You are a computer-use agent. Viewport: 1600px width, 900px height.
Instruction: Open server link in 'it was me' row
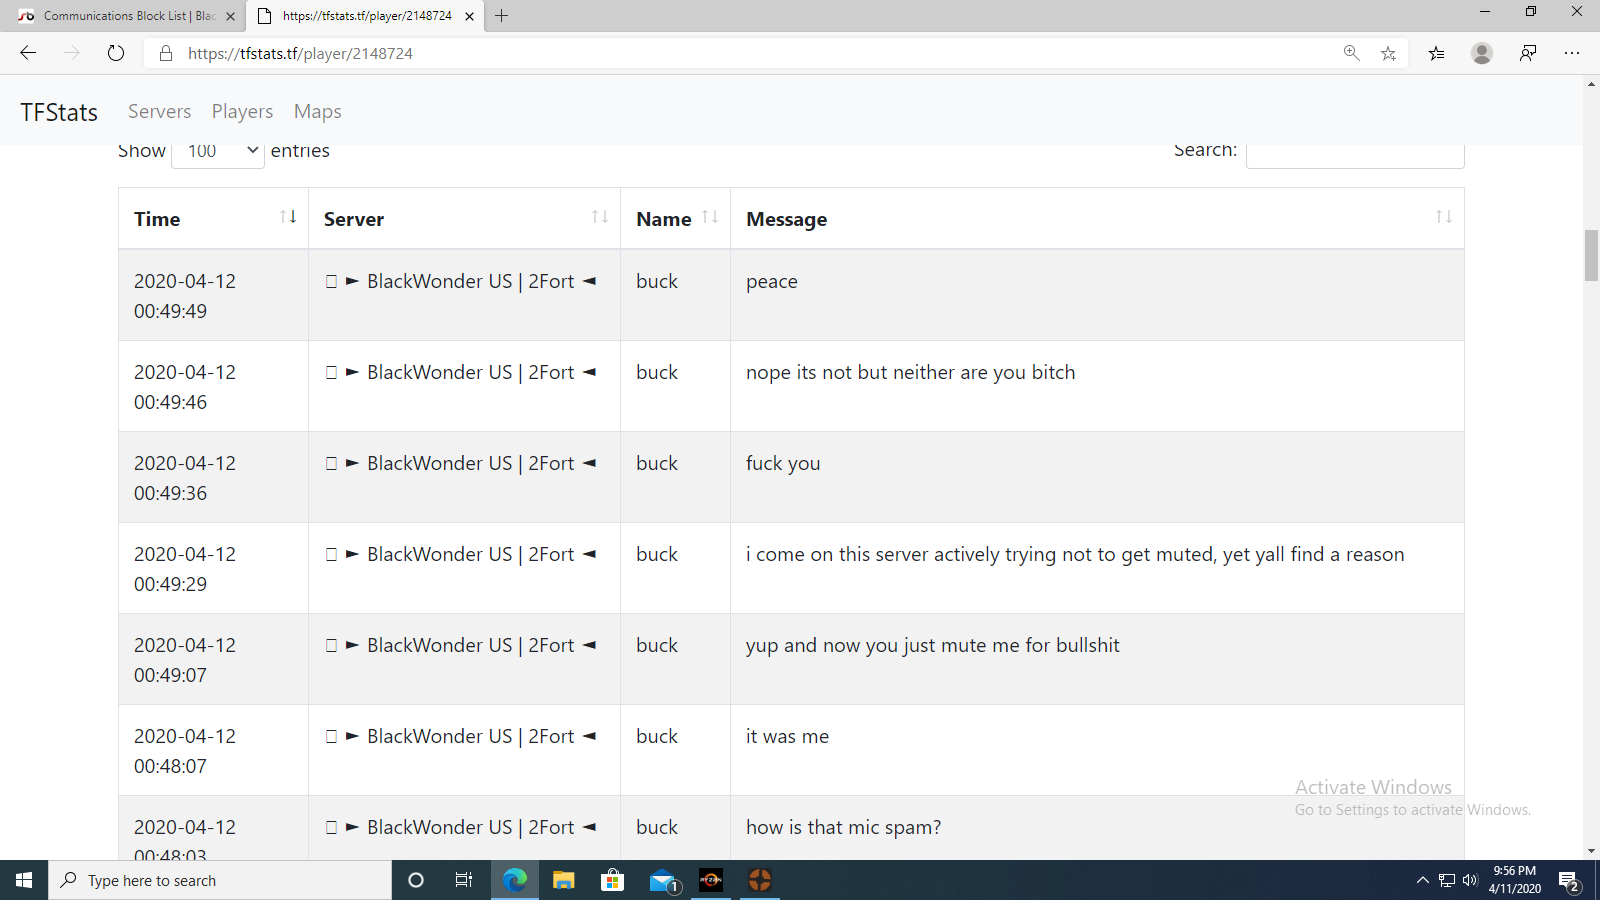[x=461, y=736]
